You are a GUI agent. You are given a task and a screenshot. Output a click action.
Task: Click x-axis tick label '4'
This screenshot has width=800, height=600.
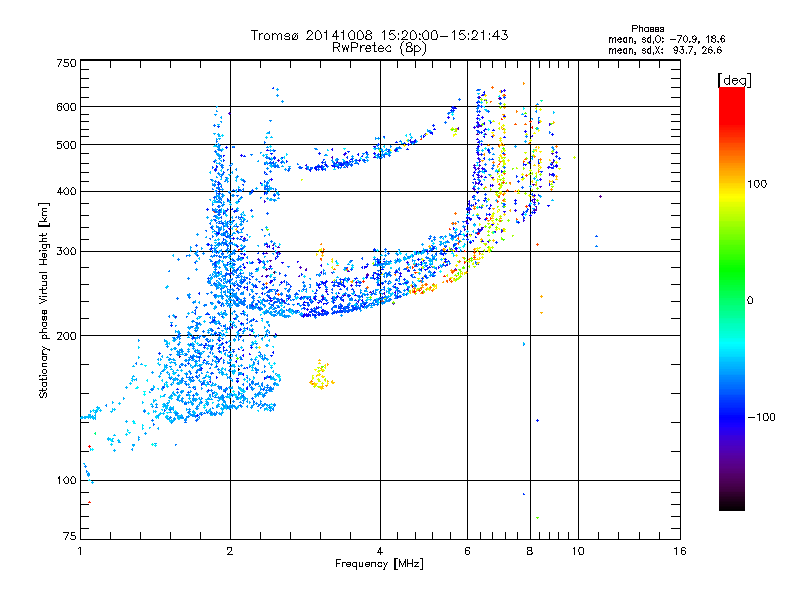[x=380, y=551]
